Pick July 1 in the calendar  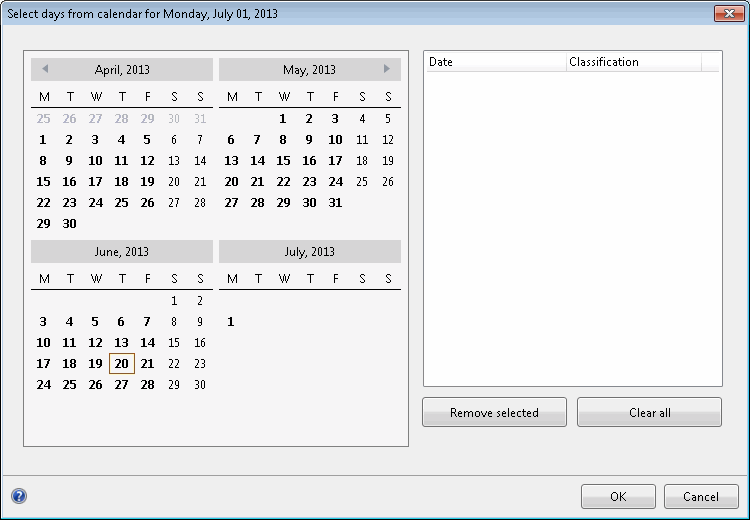231,322
